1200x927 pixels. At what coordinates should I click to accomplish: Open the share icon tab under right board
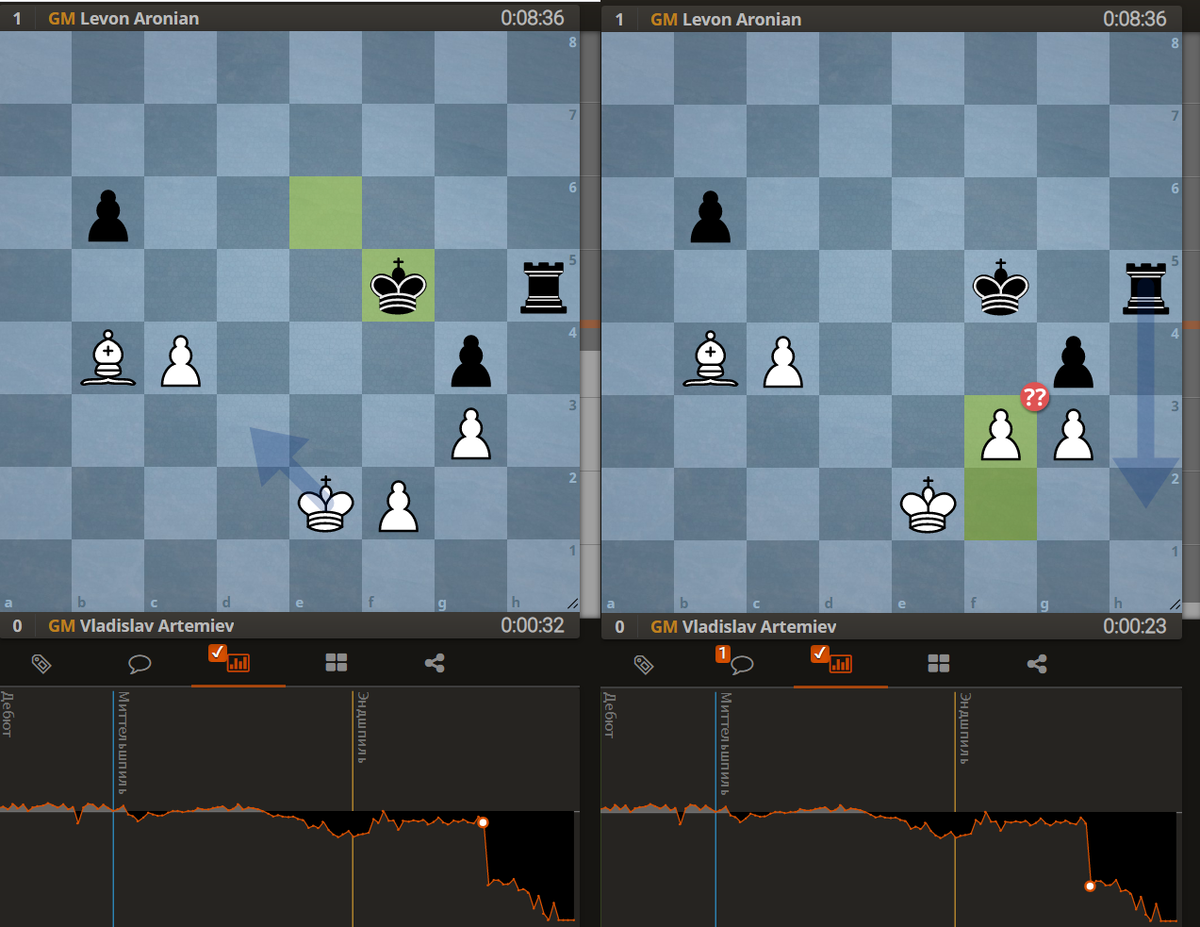1036,664
